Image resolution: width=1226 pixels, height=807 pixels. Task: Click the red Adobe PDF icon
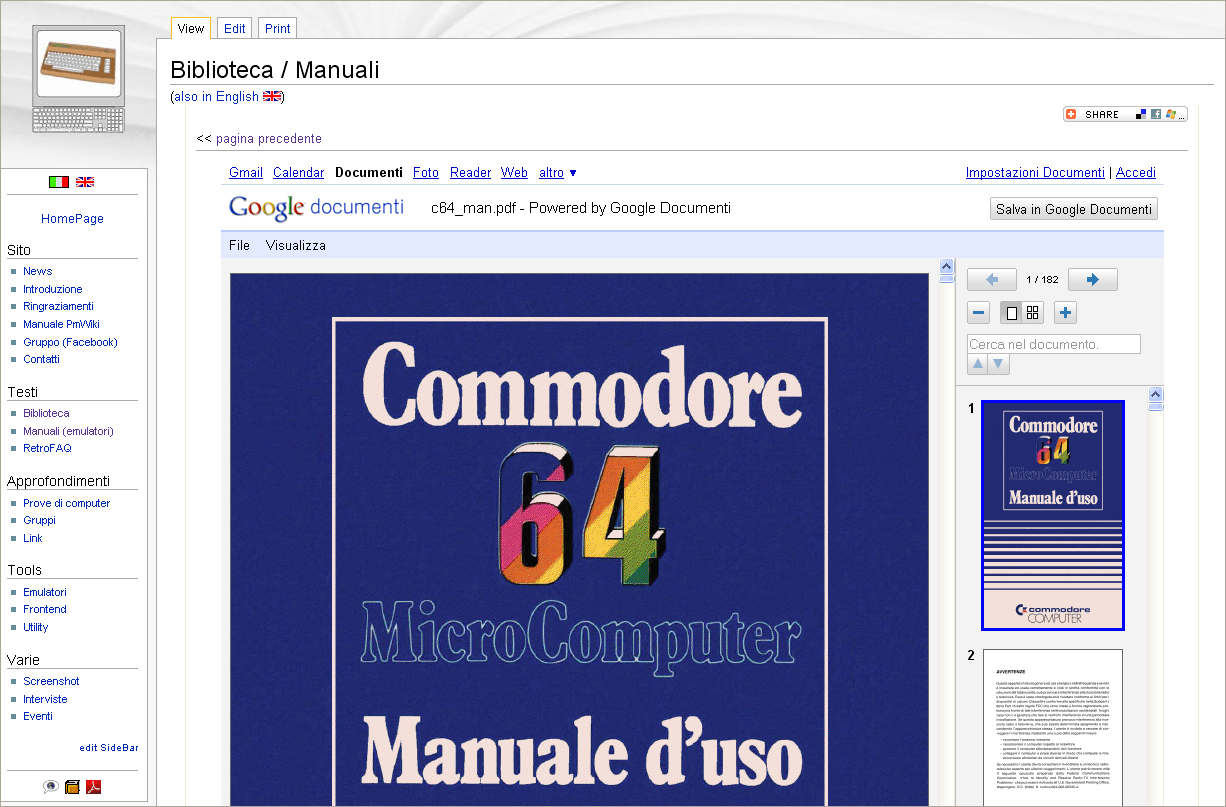[x=94, y=787]
